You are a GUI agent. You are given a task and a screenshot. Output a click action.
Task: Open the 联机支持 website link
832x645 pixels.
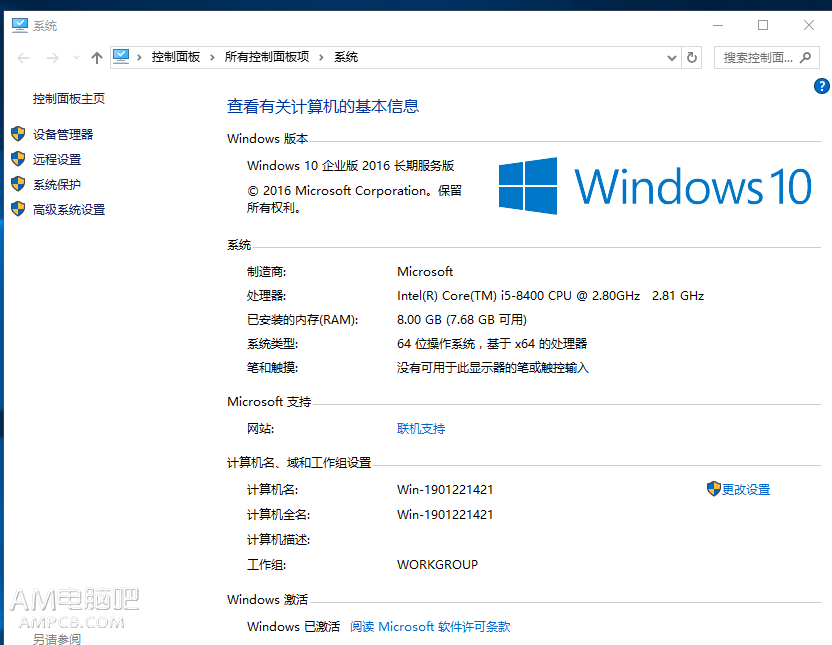click(x=421, y=429)
